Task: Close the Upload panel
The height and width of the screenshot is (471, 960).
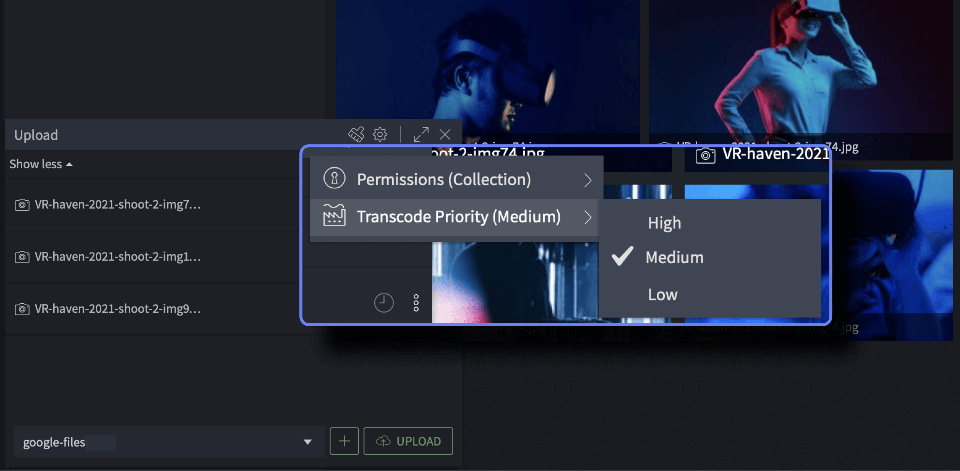Action: pos(445,134)
